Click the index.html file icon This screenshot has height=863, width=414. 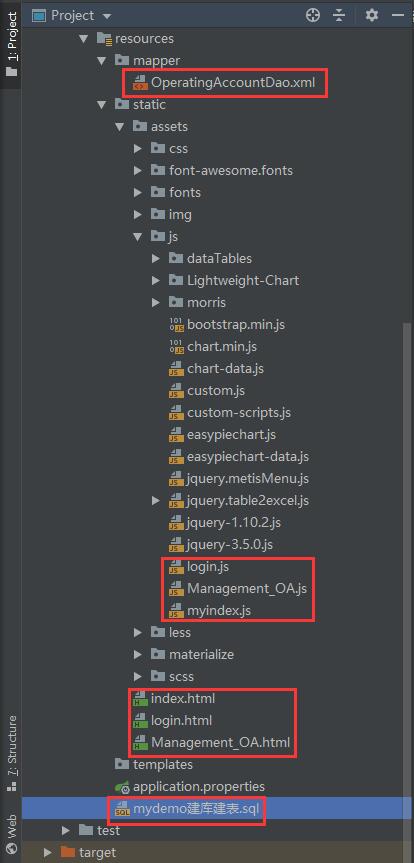point(140,700)
